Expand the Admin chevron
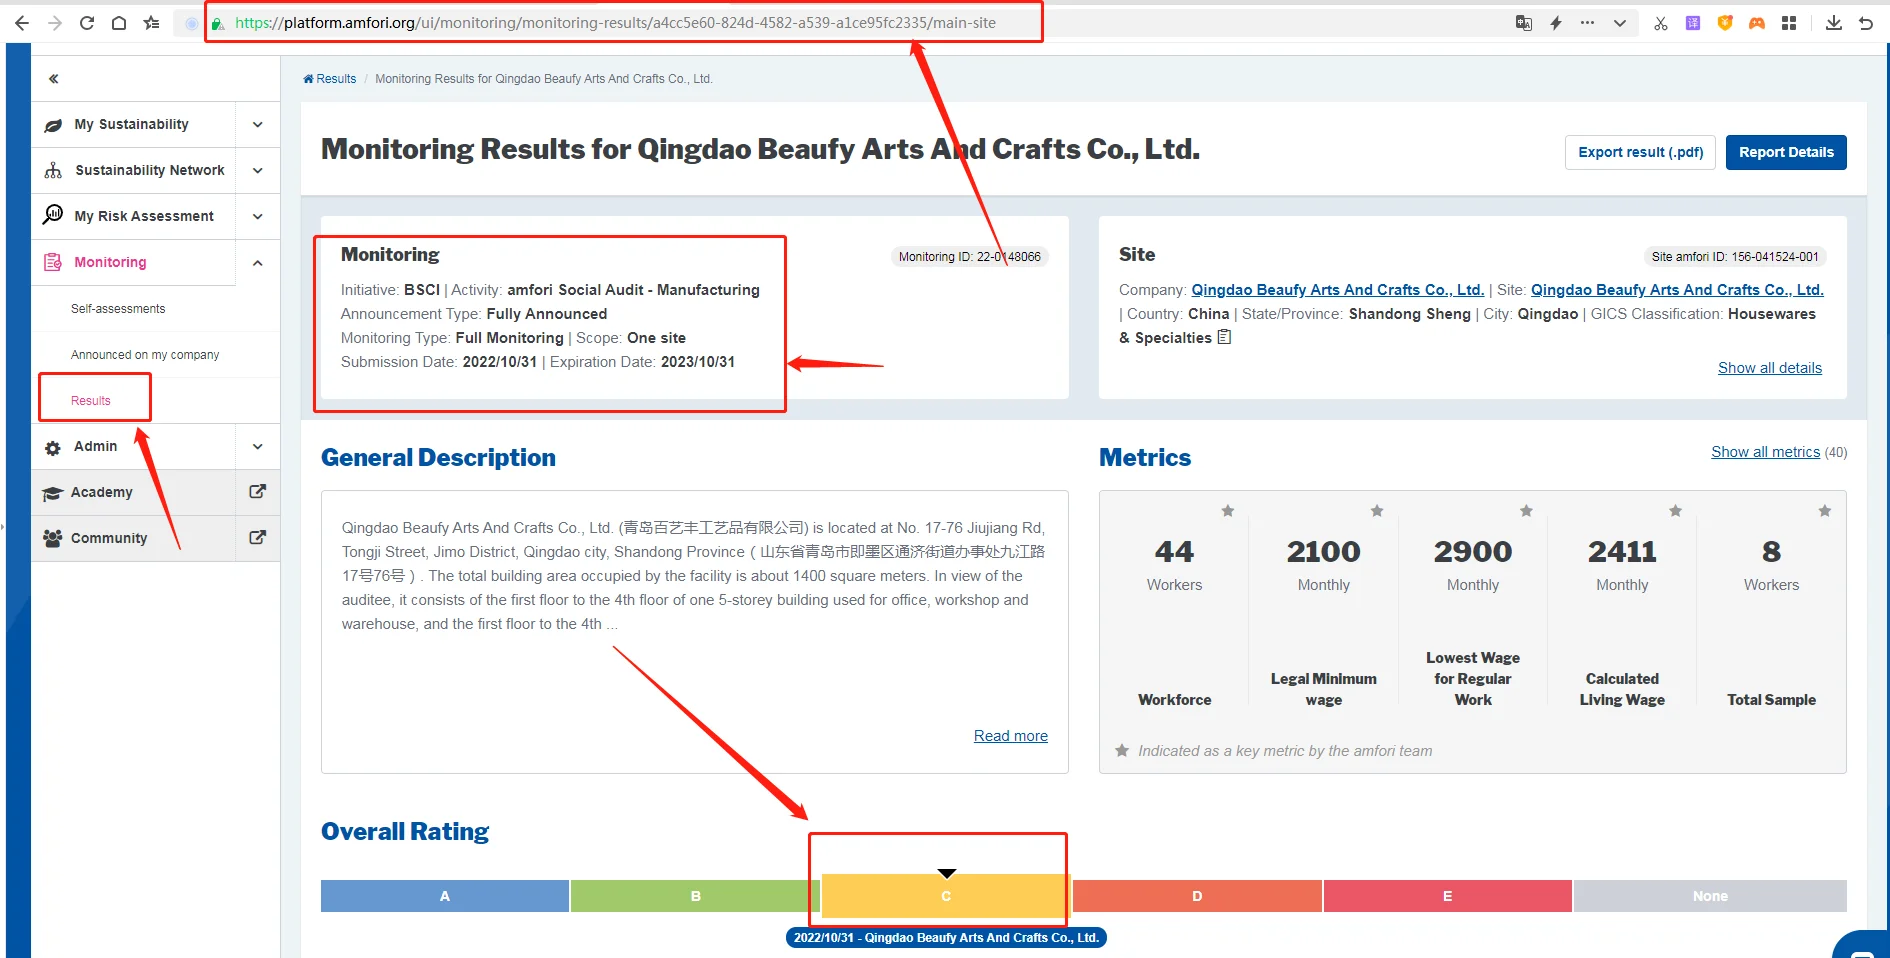The height and width of the screenshot is (958, 1890). pos(258,446)
